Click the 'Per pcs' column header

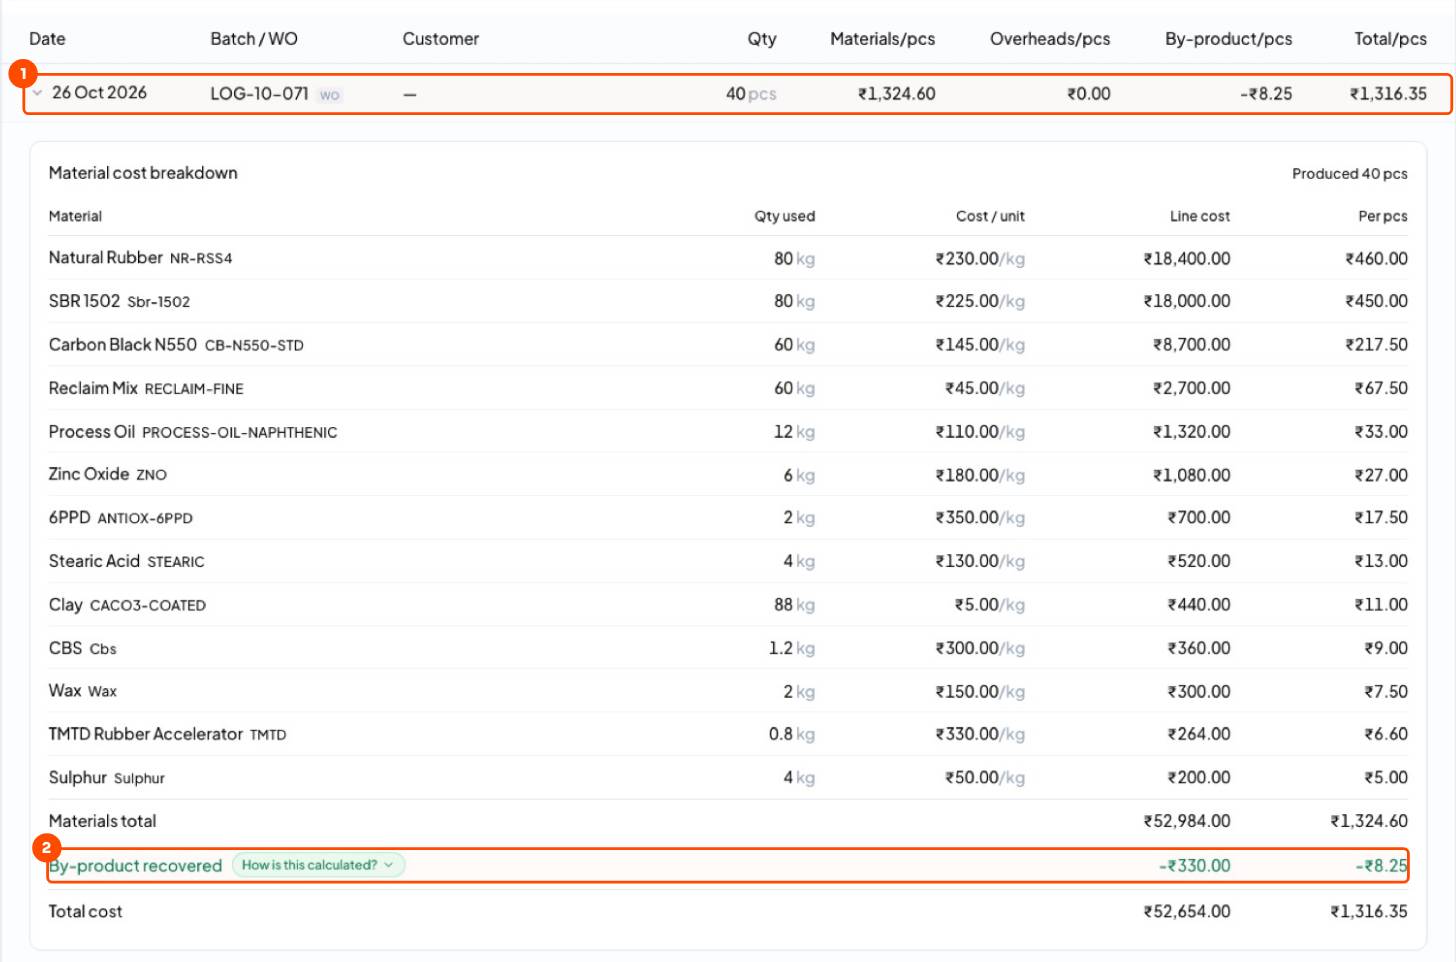pyautogui.click(x=1383, y=216)
